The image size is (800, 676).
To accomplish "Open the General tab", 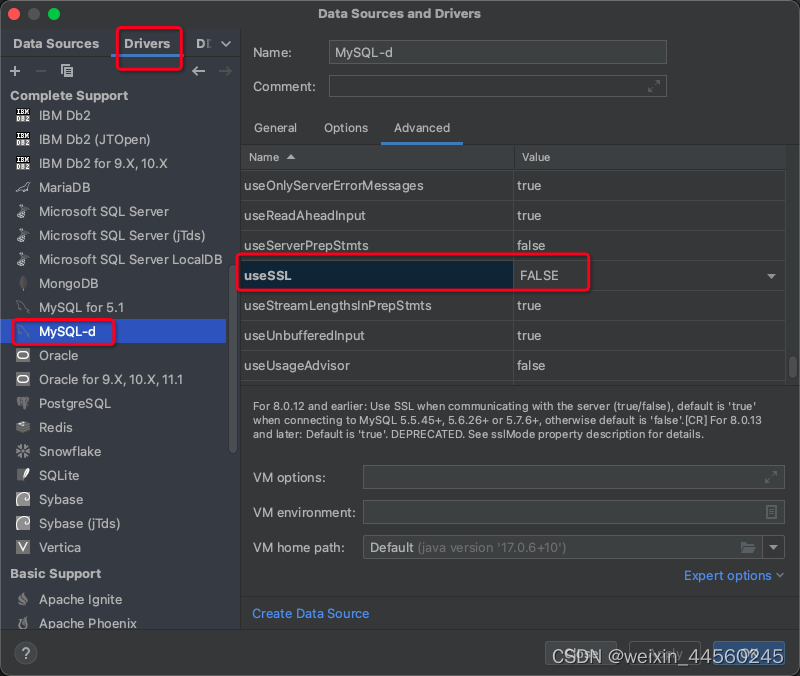I will point(276,128).
